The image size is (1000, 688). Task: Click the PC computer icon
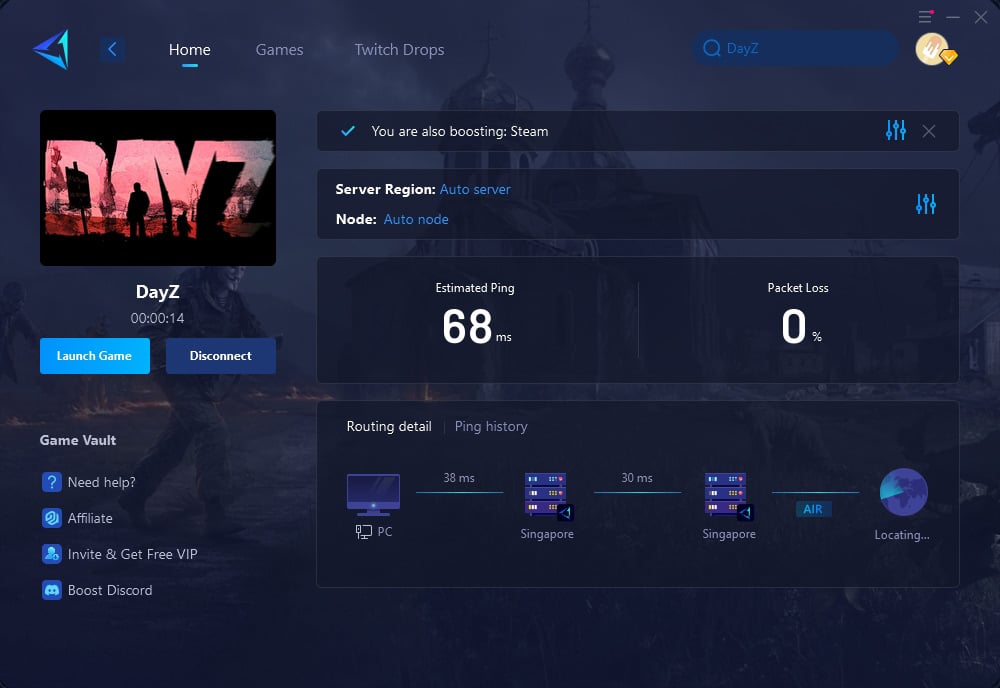point(373,495)
